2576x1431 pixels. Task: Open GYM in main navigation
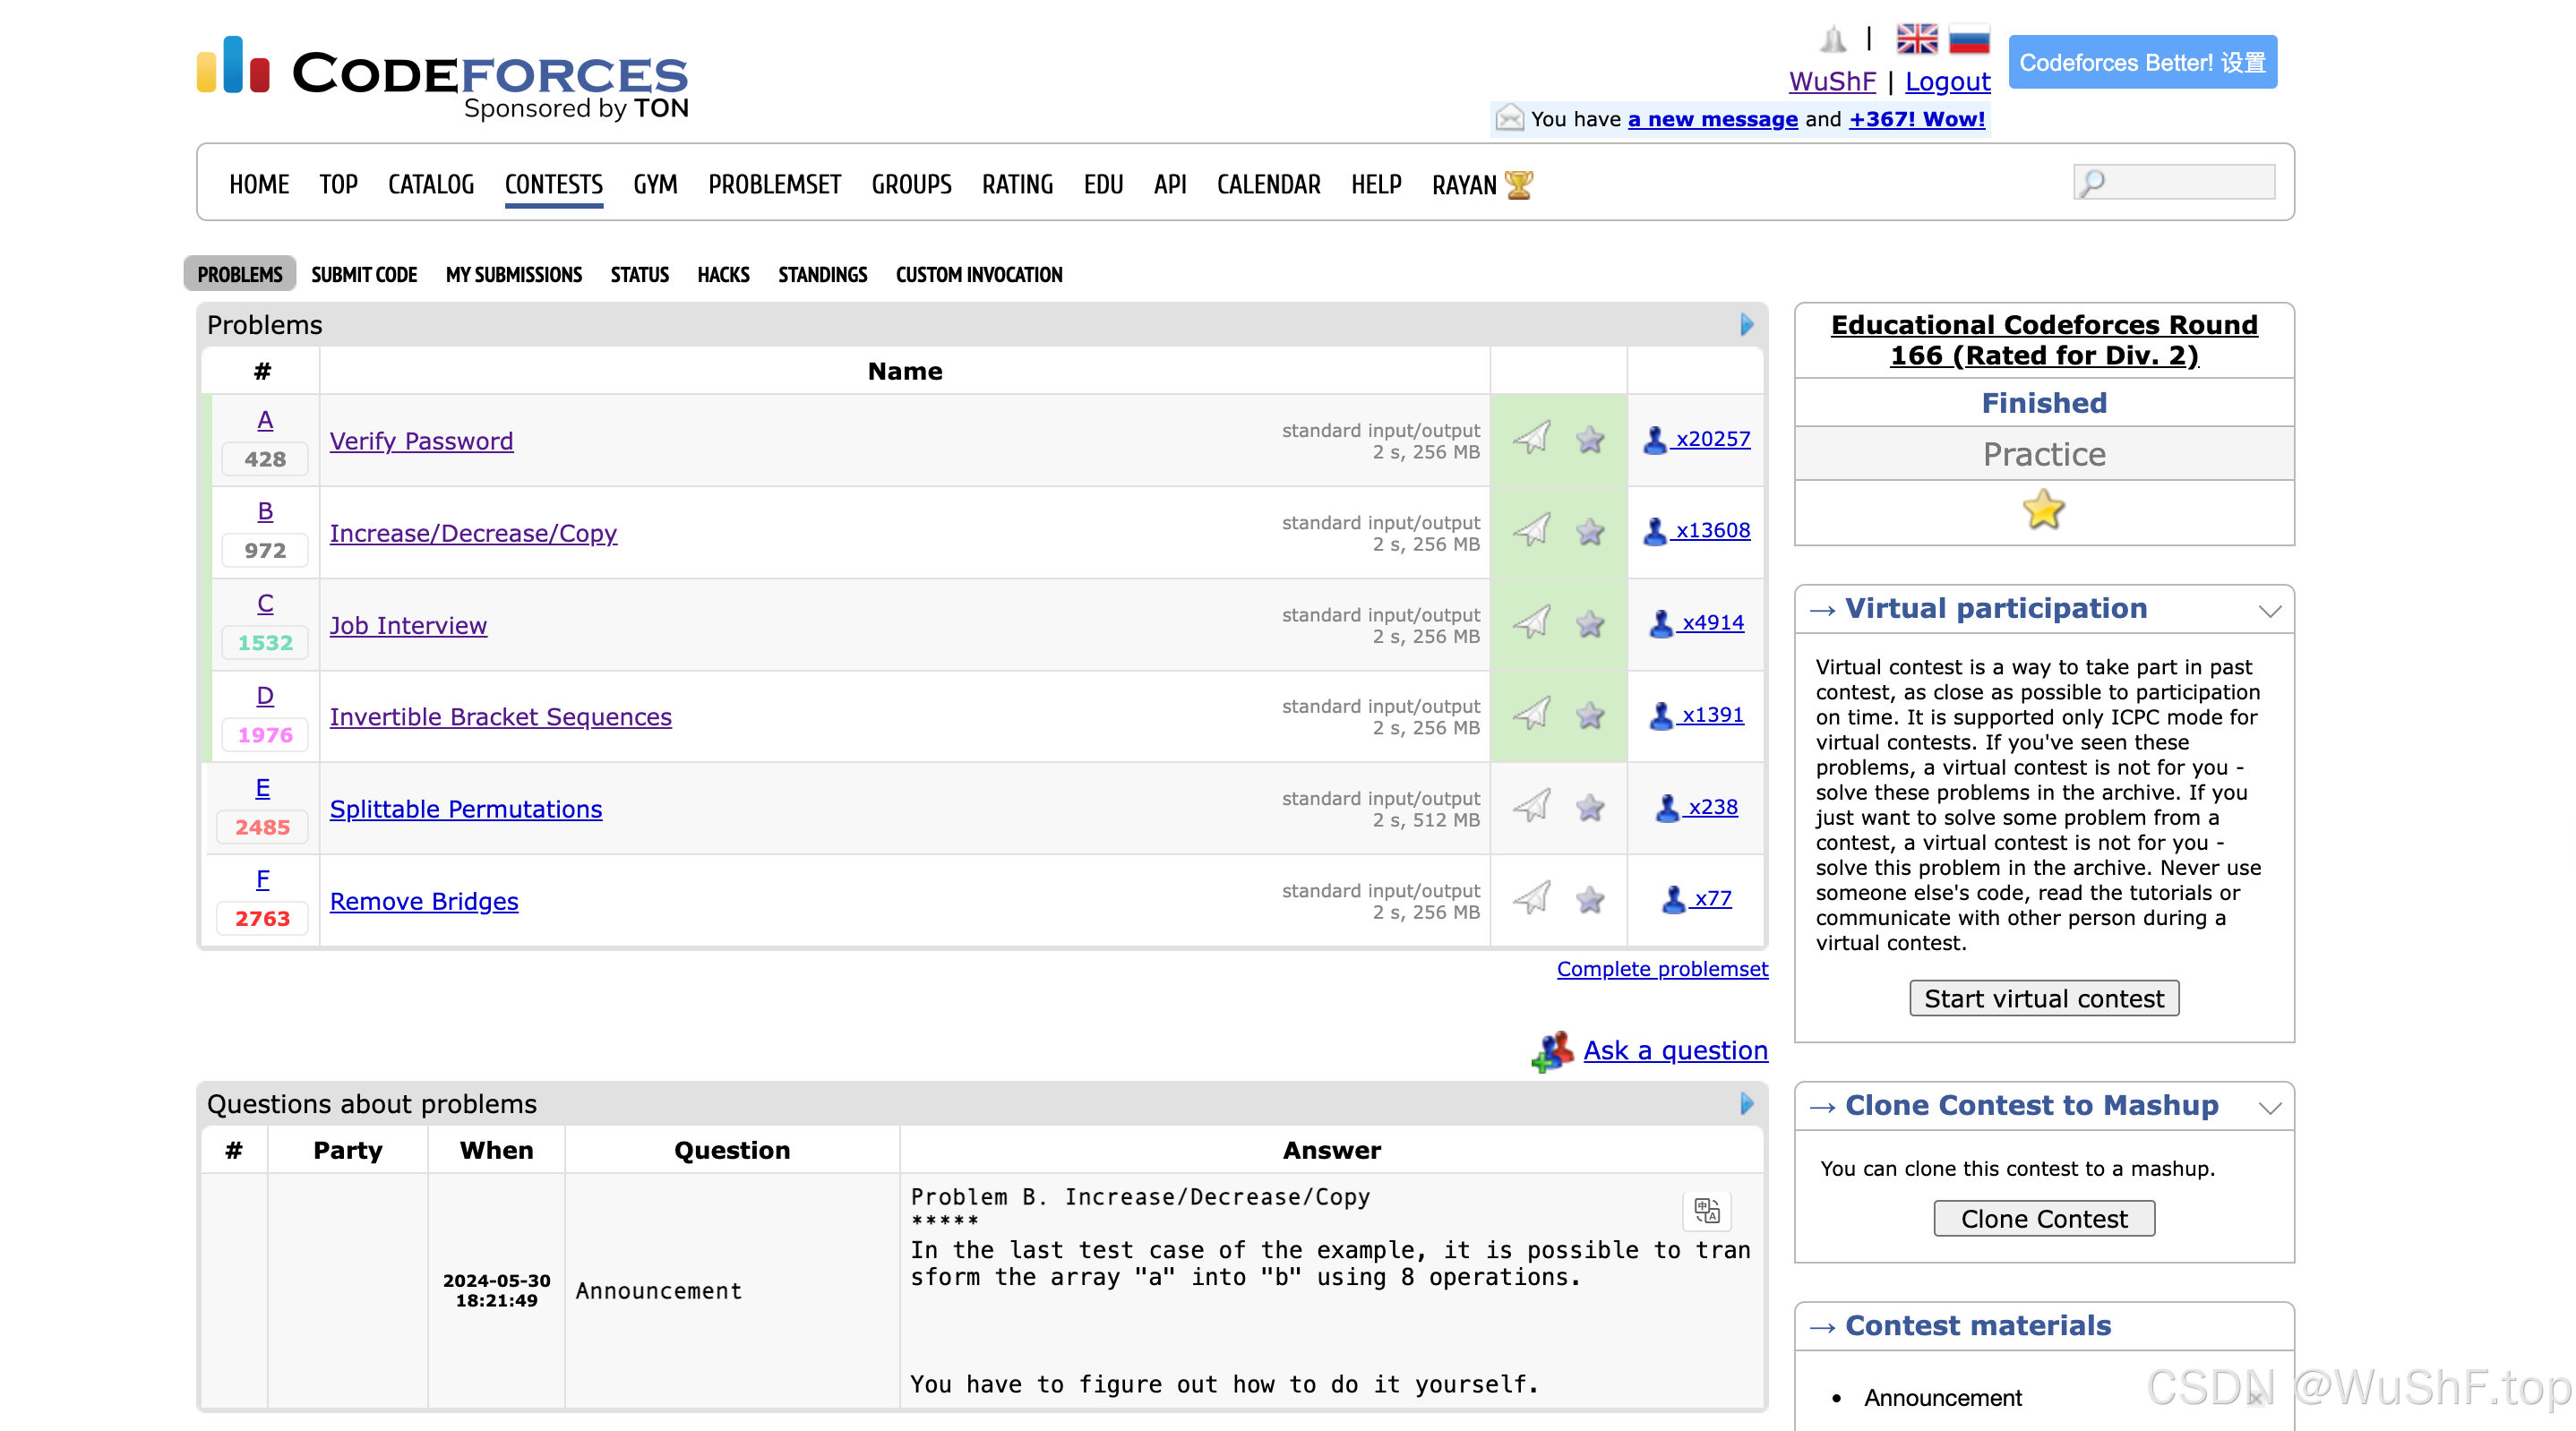pos(655,185)
